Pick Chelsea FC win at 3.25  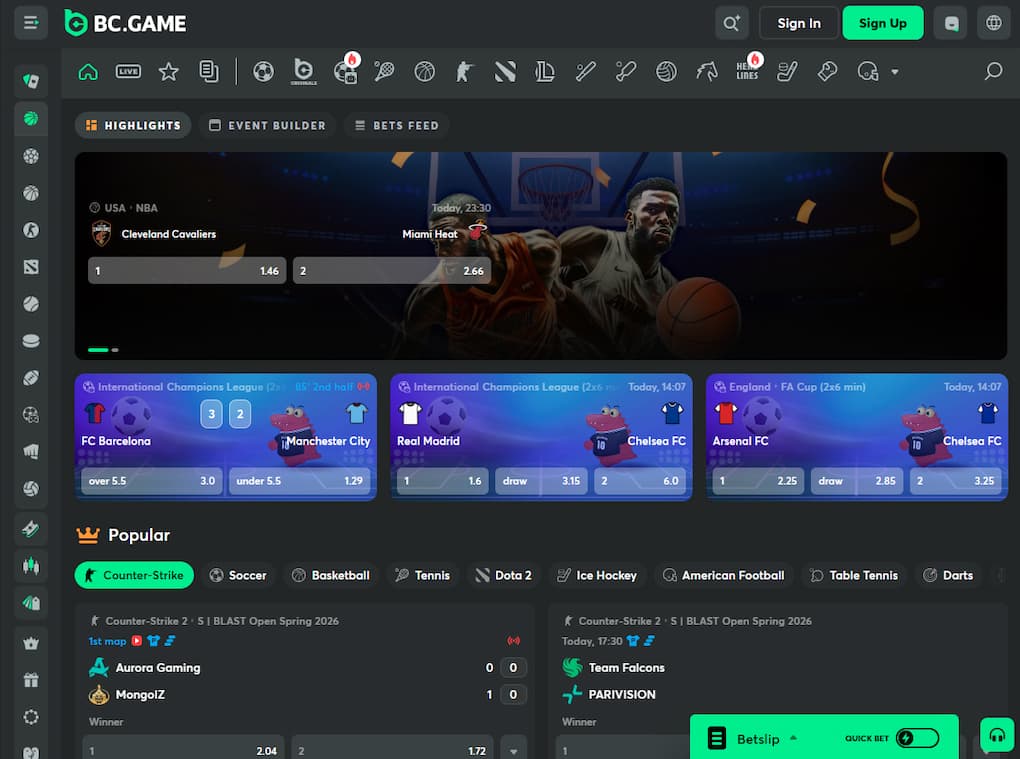[956, 481]
